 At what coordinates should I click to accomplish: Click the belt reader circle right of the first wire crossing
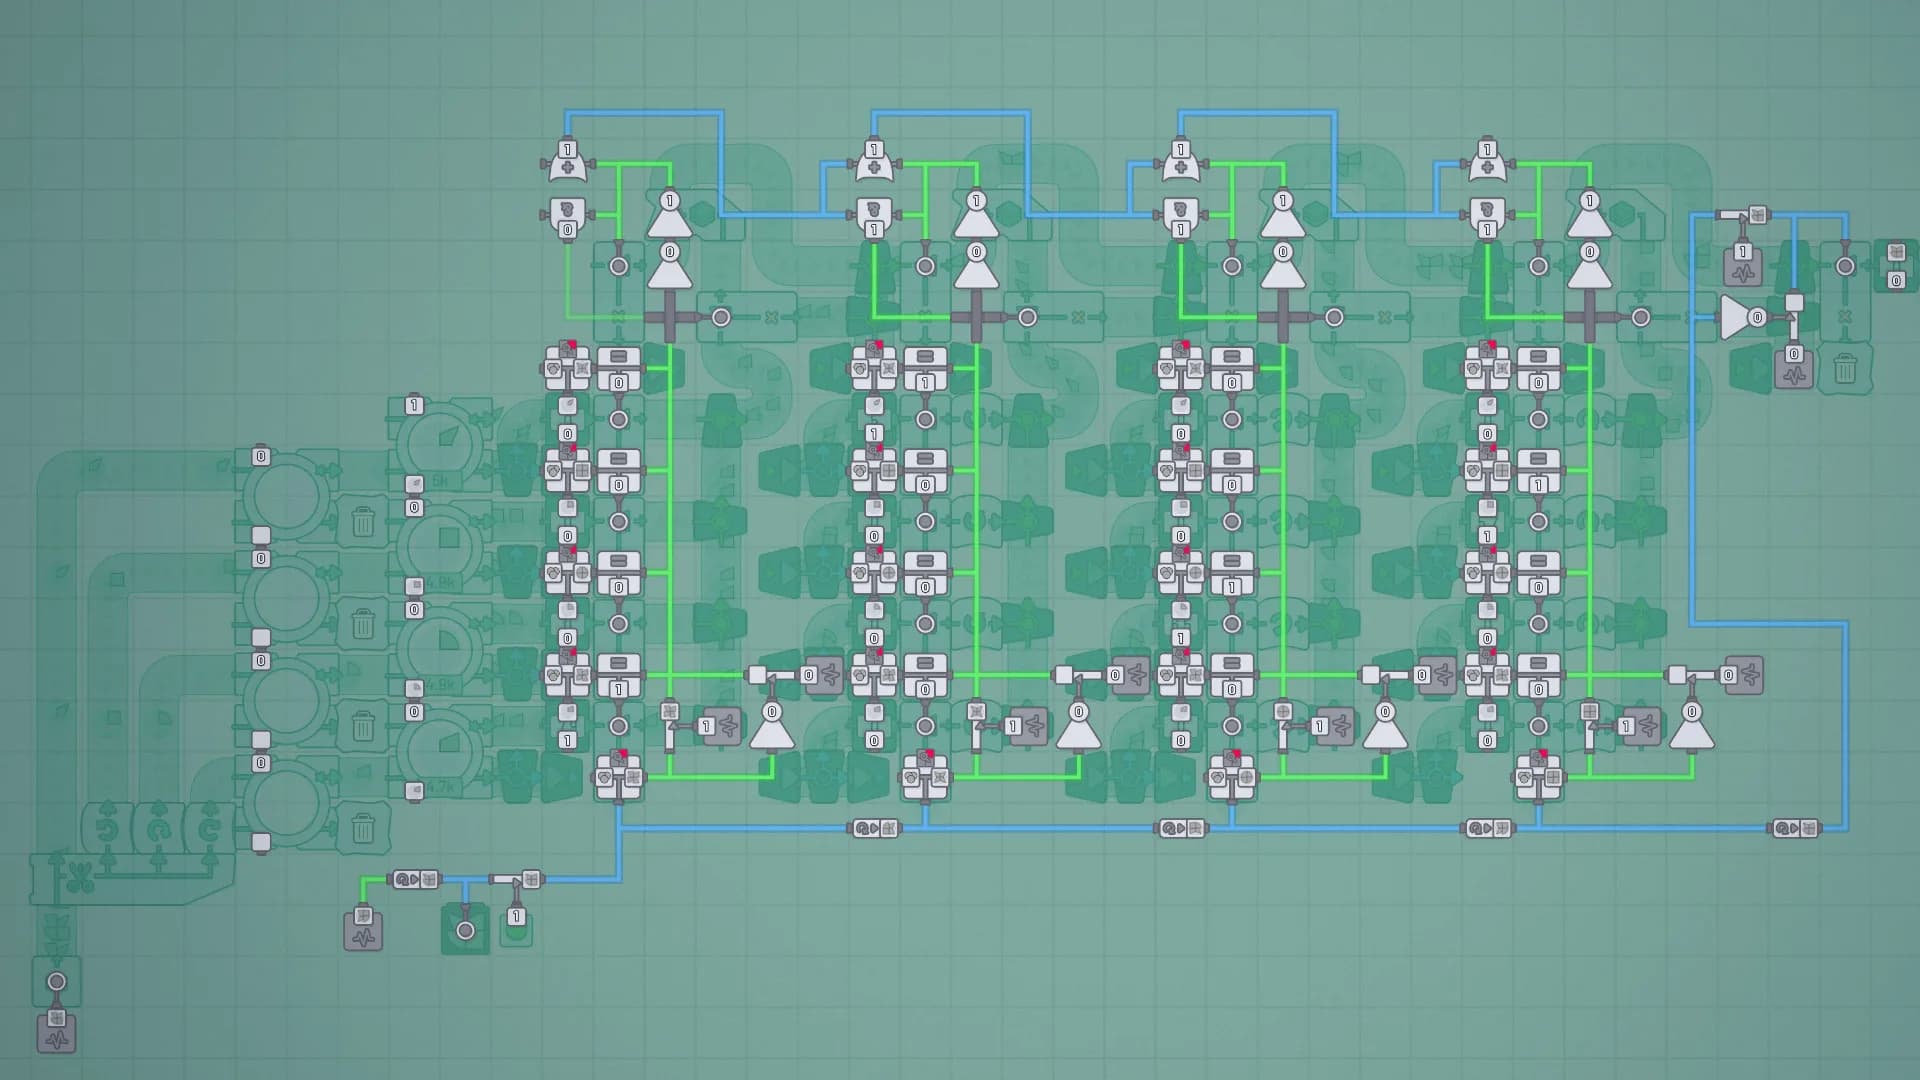point(721,317)
